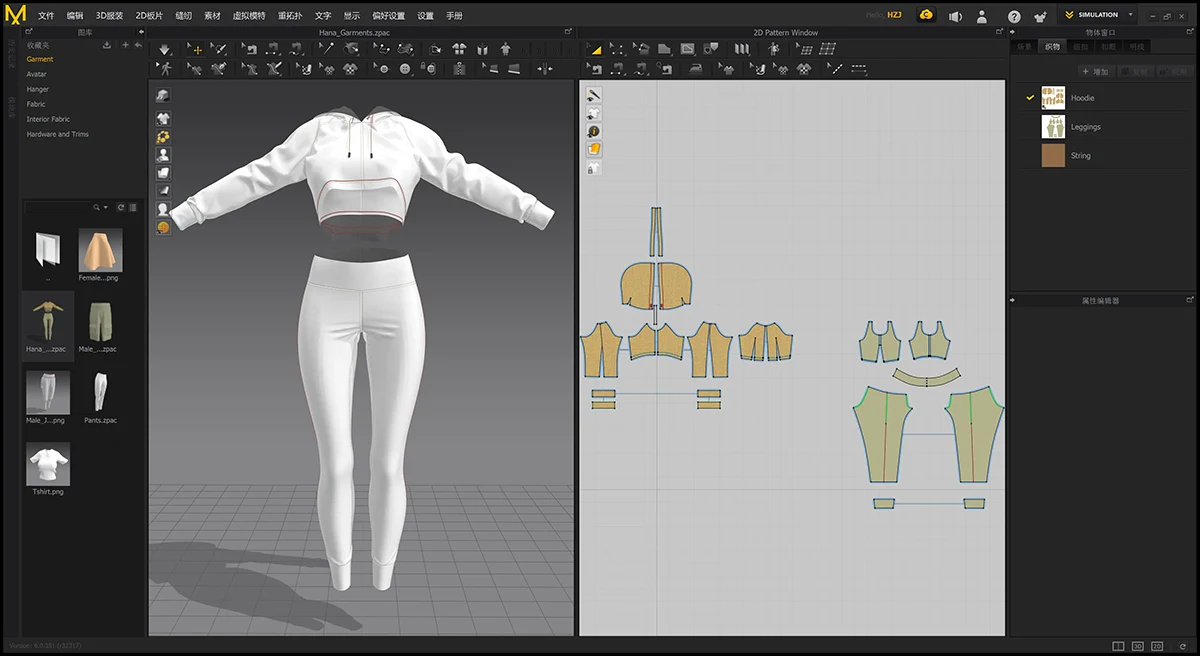Screen dimensions: 1200x656
Task: Select the walking avatar icon in 3D toolbar
Action: tap(165, 69)
